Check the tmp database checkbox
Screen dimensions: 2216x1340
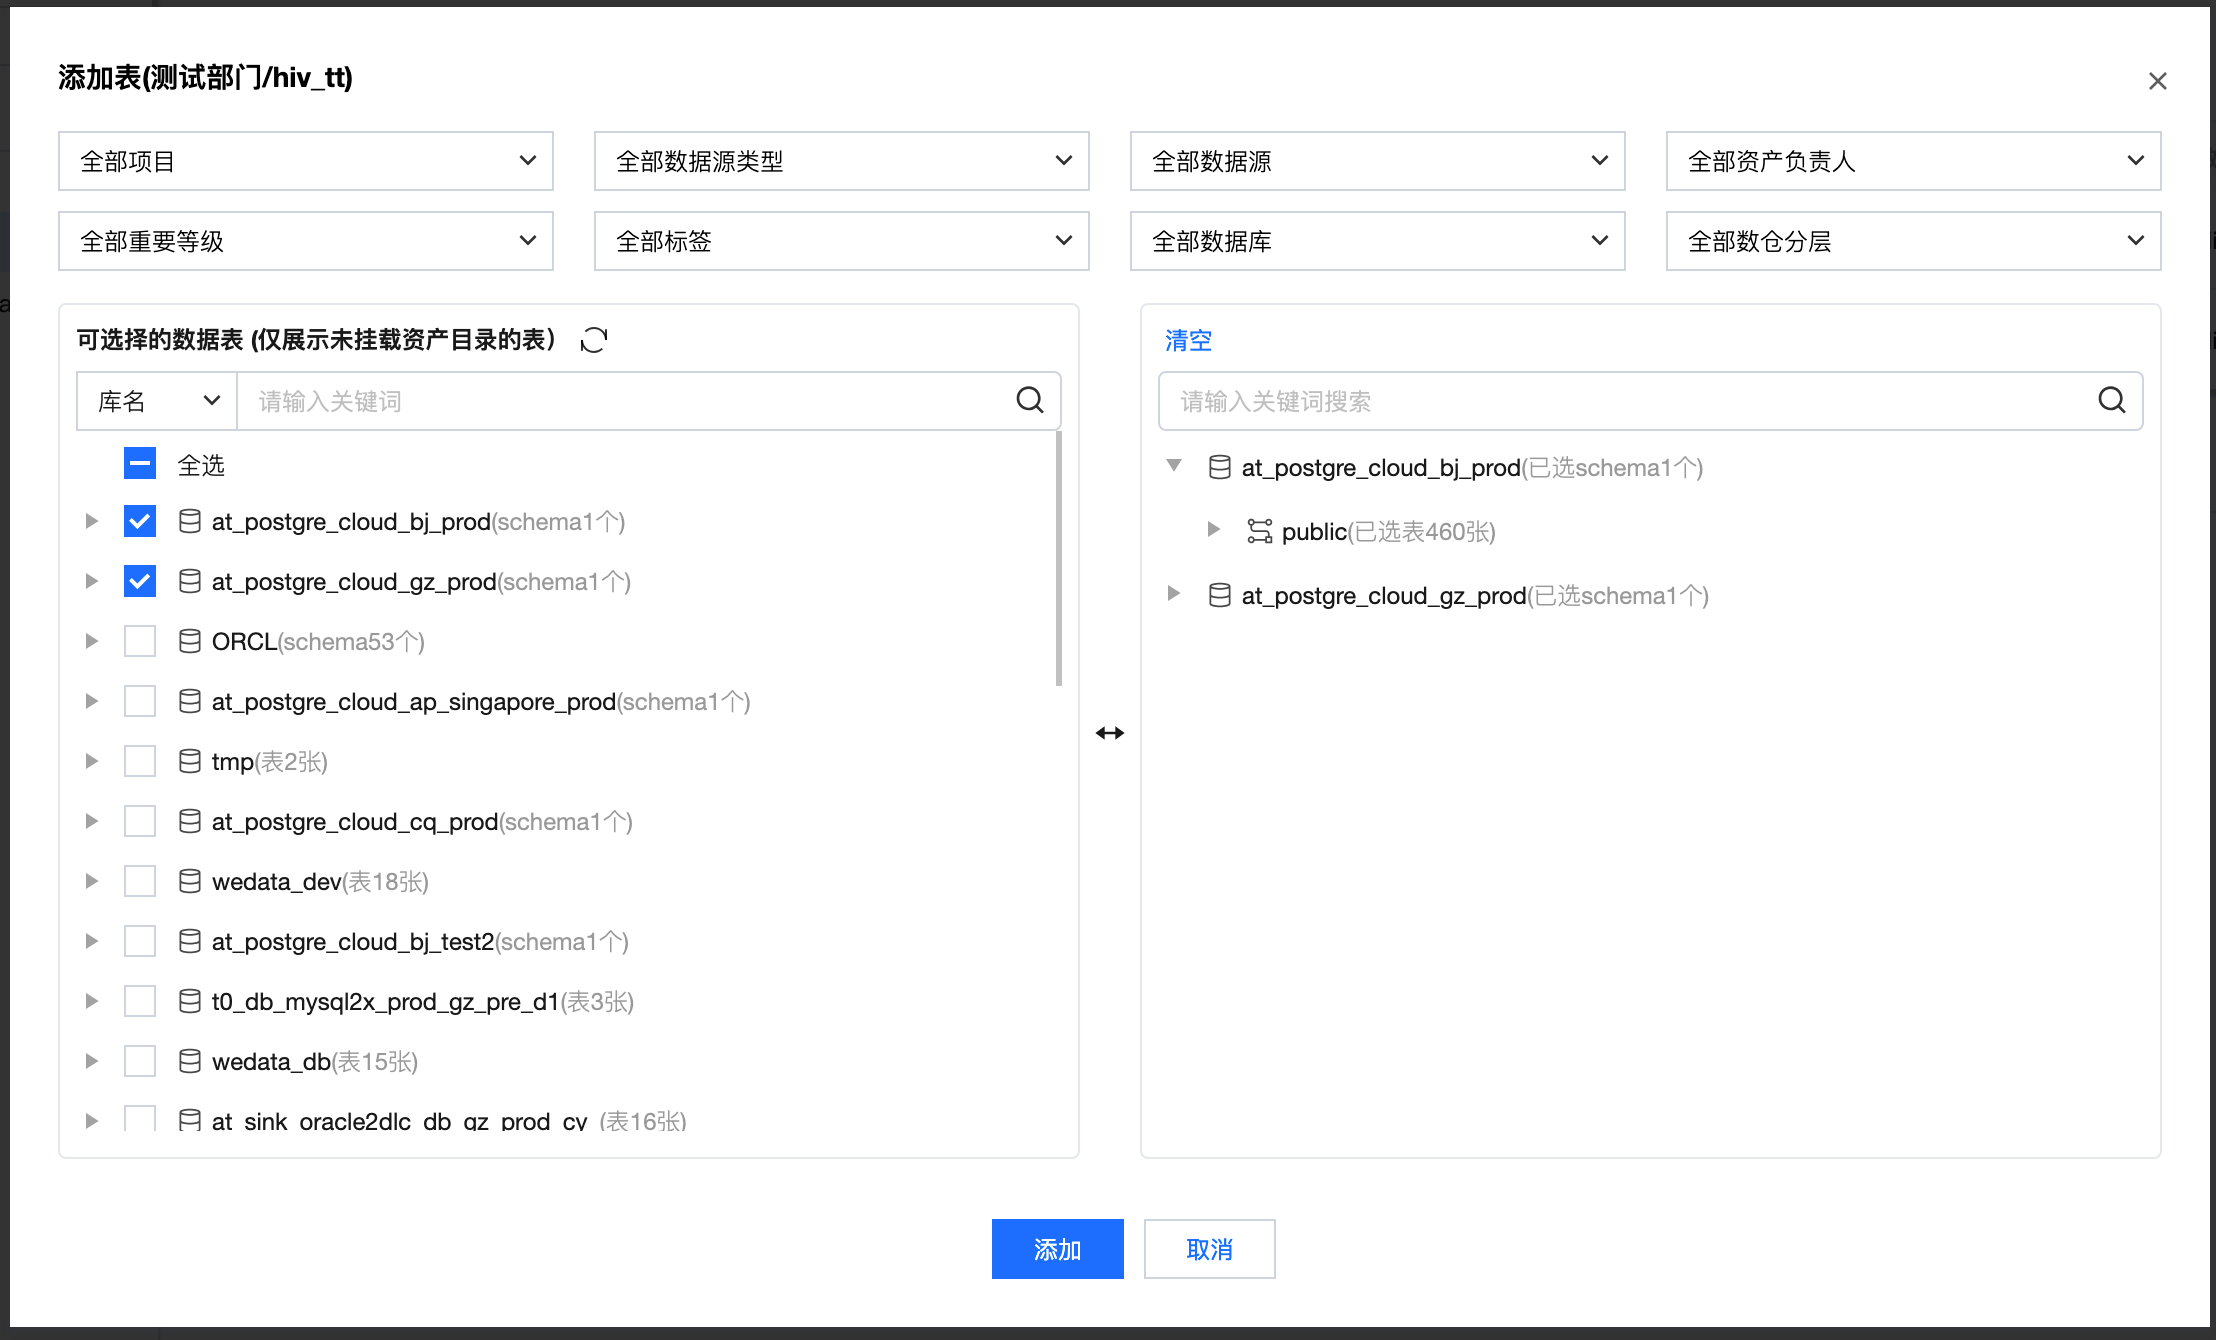click(140, 761)
